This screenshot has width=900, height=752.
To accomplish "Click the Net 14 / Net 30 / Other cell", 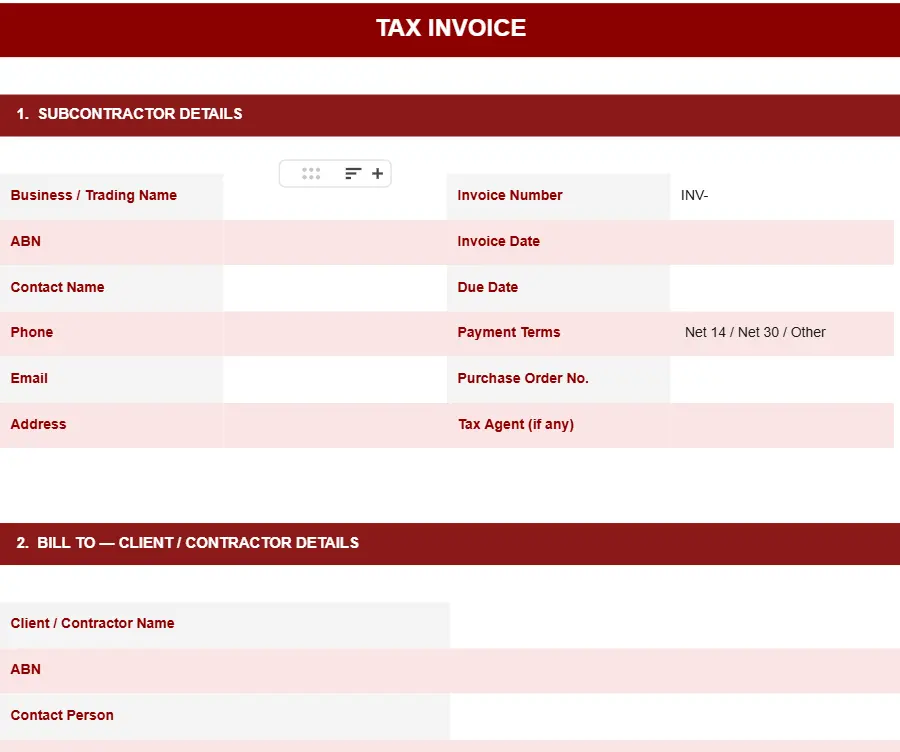I will [x=780, y=333].
